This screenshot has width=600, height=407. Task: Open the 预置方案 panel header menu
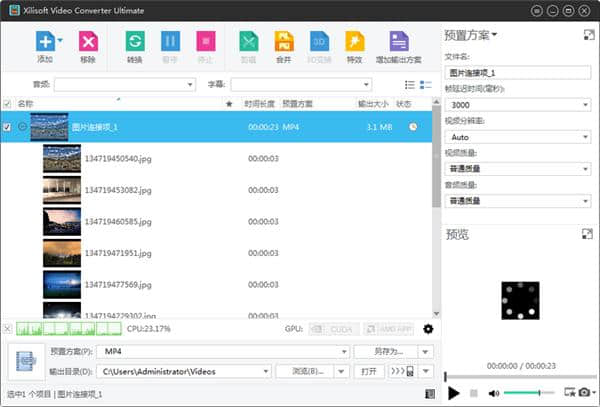(x=471, y=35)
